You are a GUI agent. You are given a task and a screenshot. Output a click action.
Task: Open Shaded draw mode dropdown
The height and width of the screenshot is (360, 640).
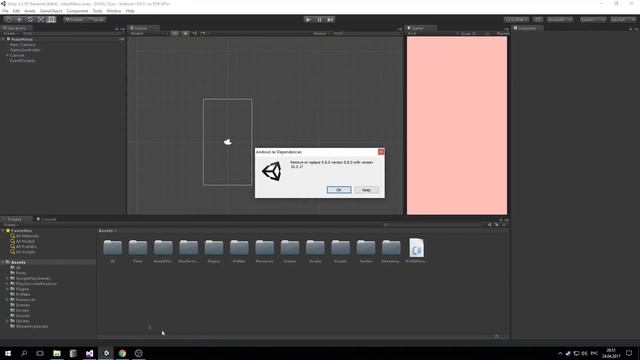(x=149, y=33)
